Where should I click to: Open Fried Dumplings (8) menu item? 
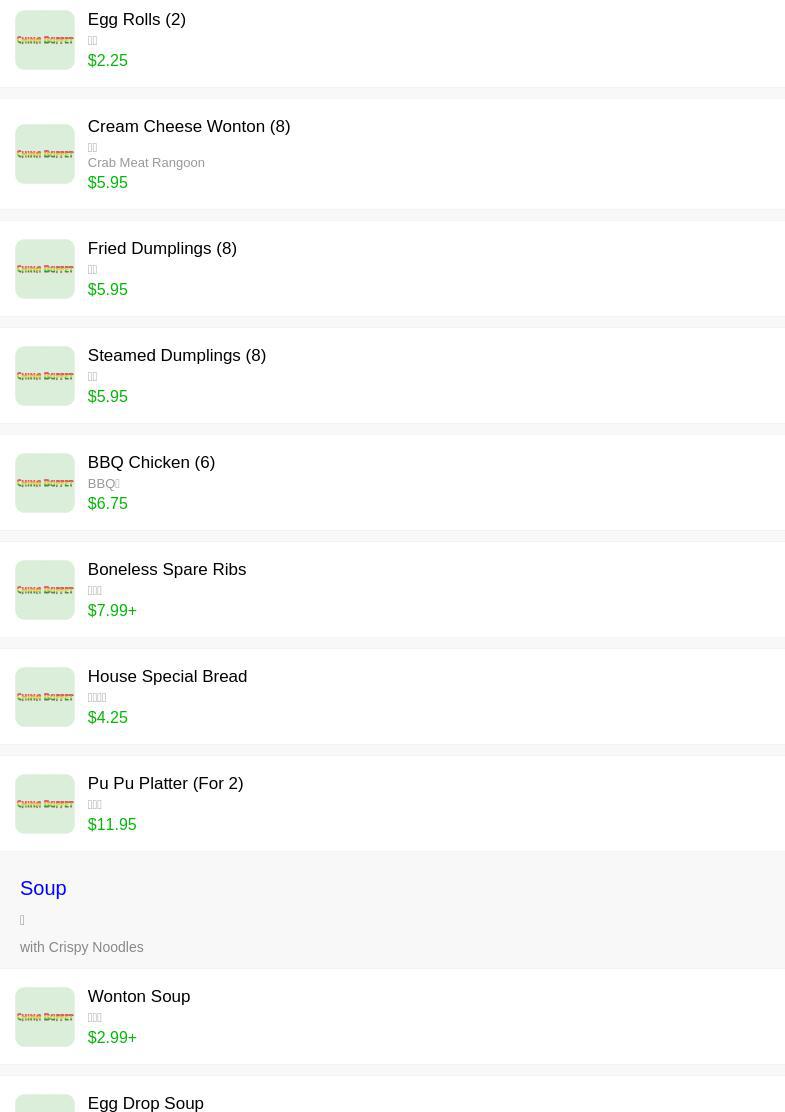[x=162, y=249]
